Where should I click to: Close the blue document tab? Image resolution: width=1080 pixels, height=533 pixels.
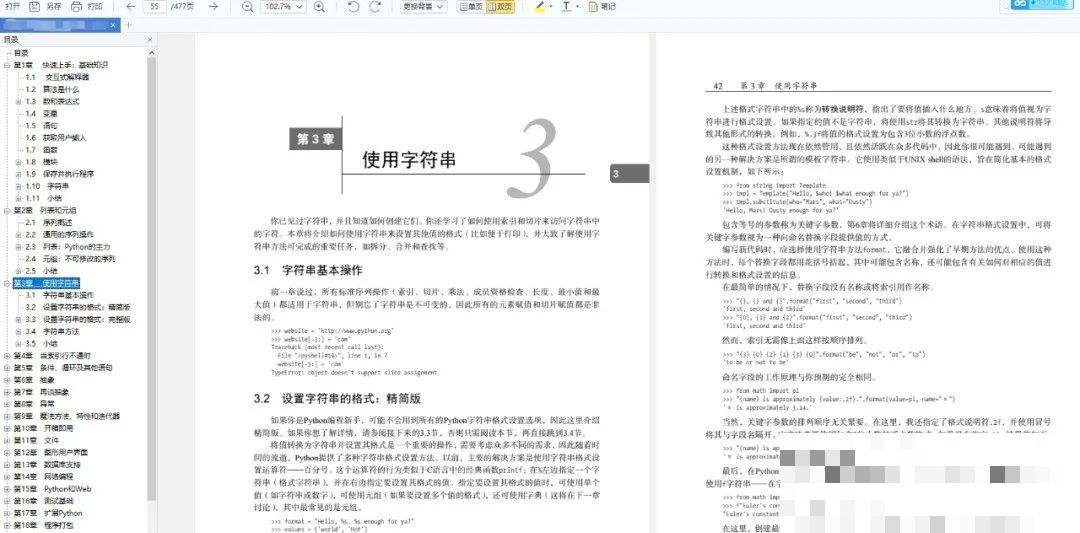(x=114, y=25)
